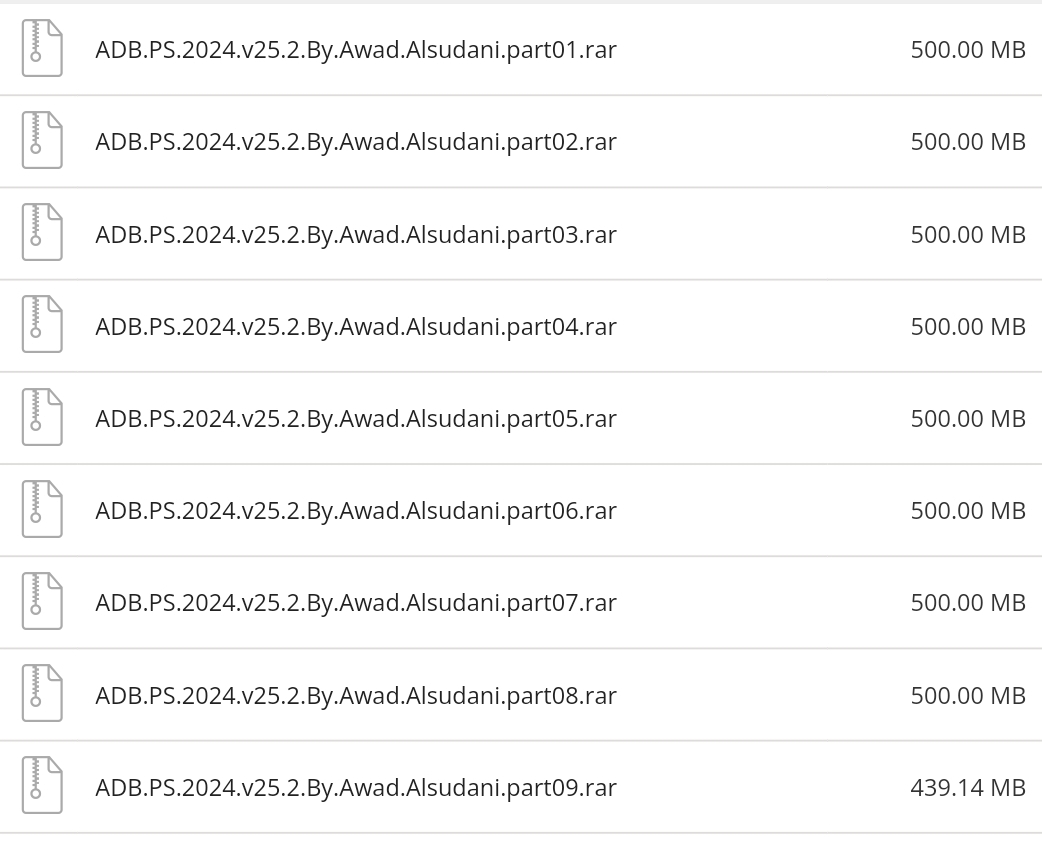Open ADB.PS.2024.v25.2.By.Awad.Alsudani.part01.rar file name
This screenshot has height=847, width=1042.
click(x=355, y=49)
